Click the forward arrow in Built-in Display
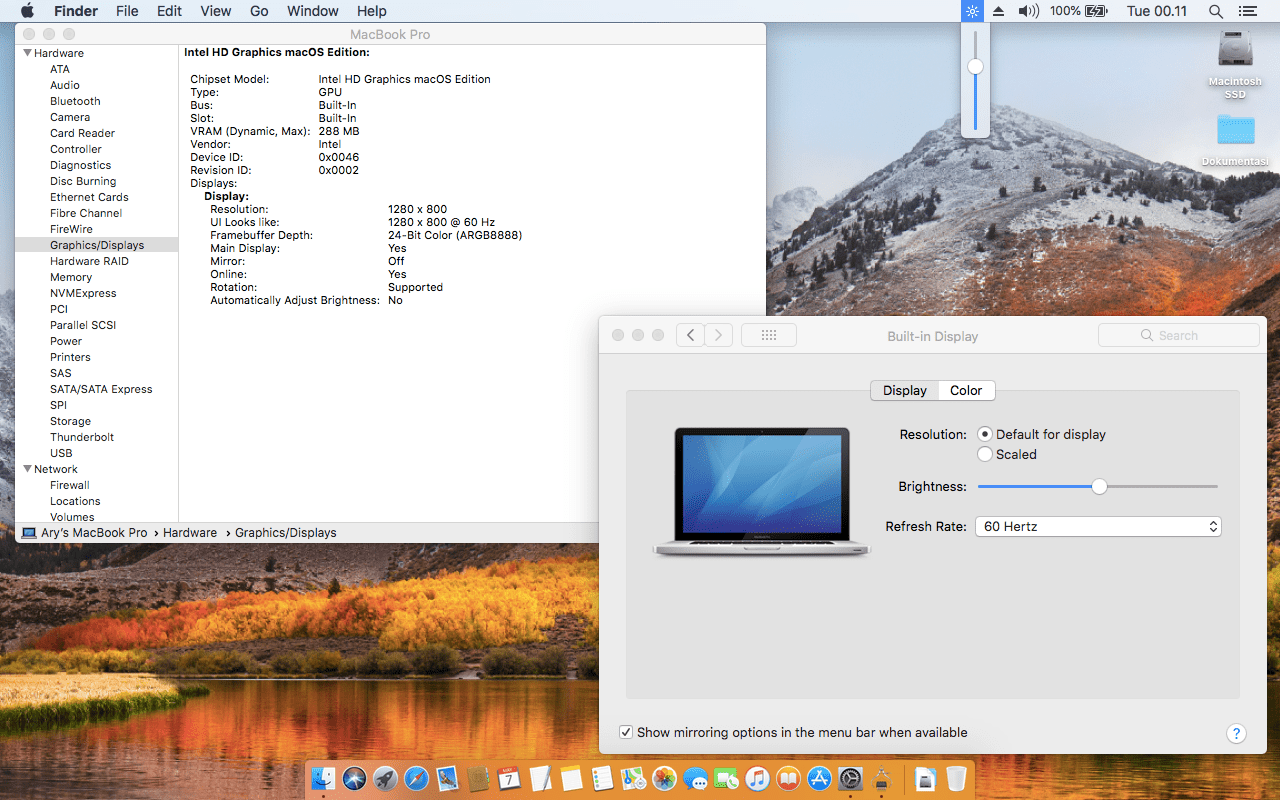Image resolution: width=1280 pixels, height=800 pixels. tap(719, 335)
